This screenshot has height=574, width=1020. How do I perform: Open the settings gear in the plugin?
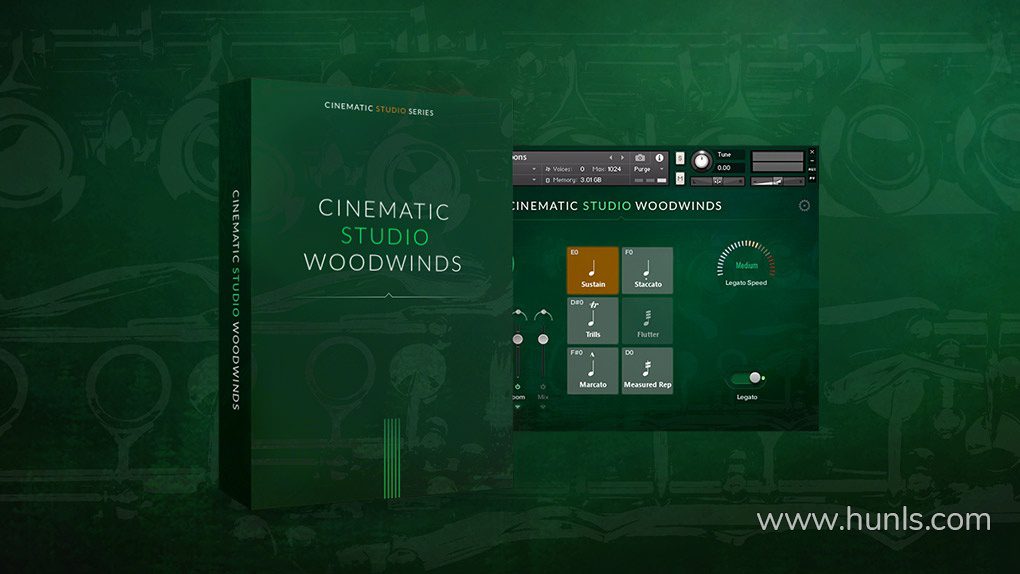pyautogui.click(x=804, y=206)
